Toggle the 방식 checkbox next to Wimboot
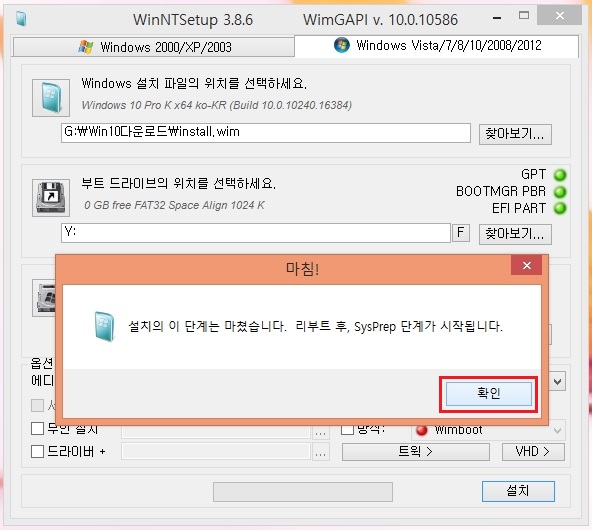592x530 pixels. [347, 429]
